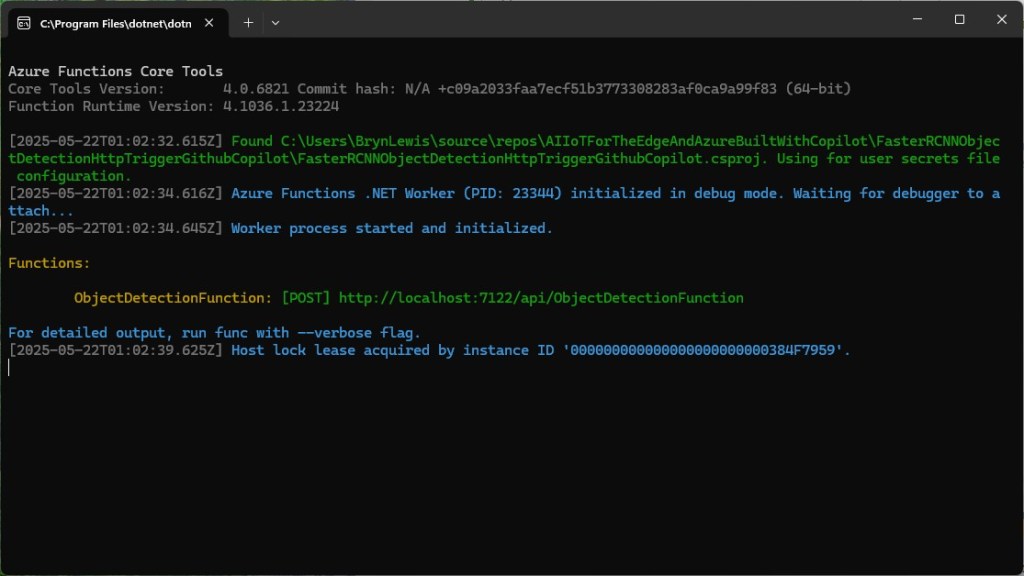Click the Worker process started message
1024x576 pixels.
[391, 228]
